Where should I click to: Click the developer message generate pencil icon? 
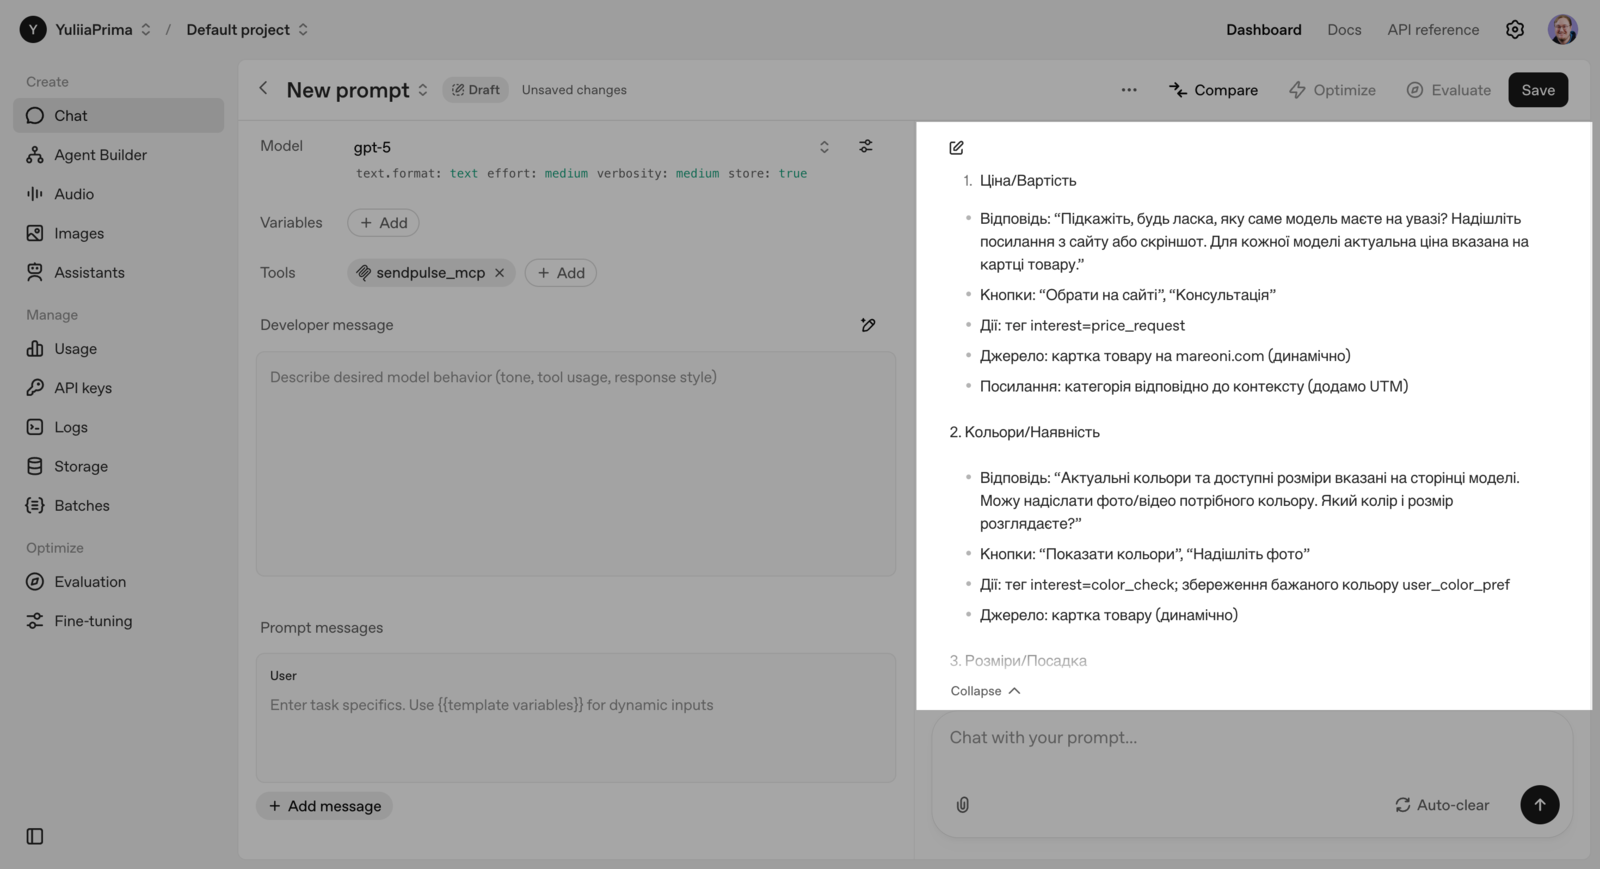(x=868, y=325)
